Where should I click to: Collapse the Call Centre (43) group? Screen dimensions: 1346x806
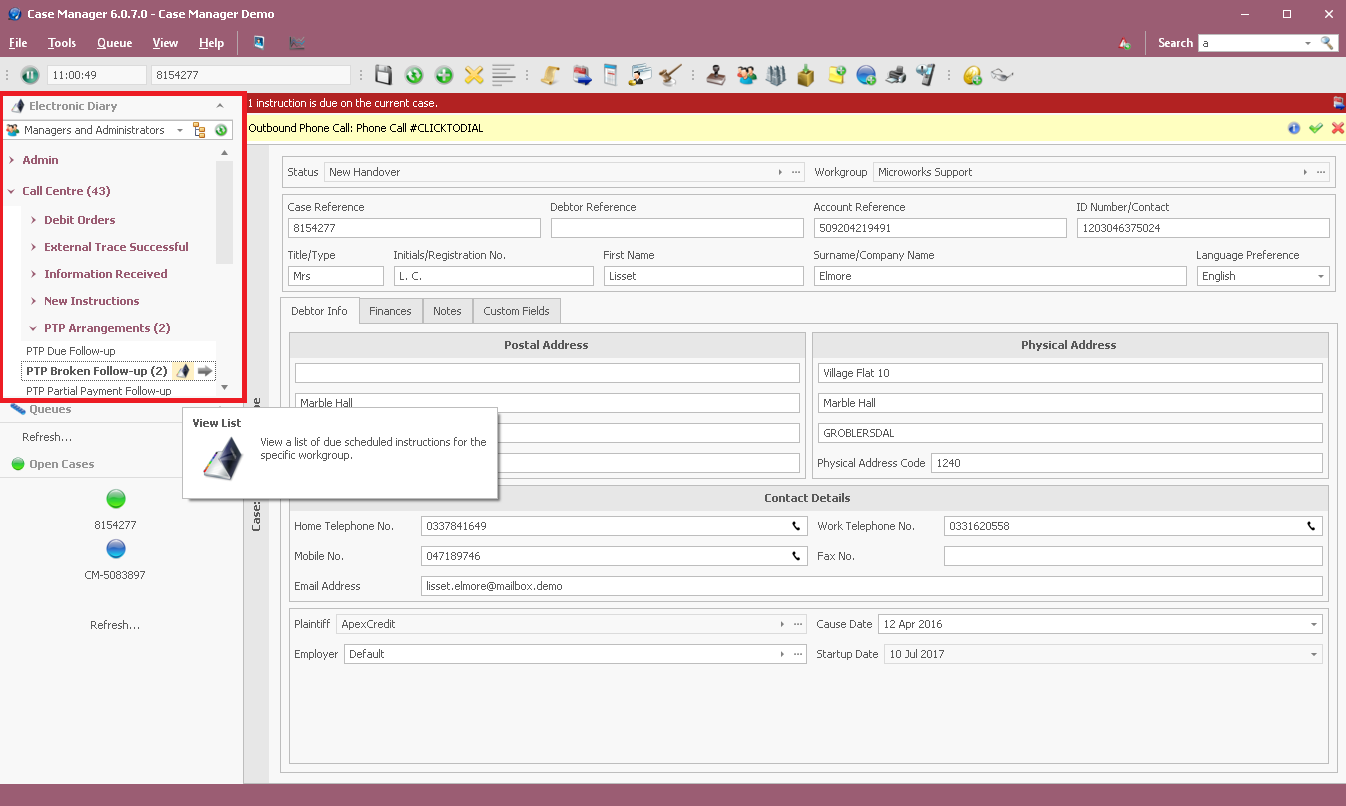12,191
